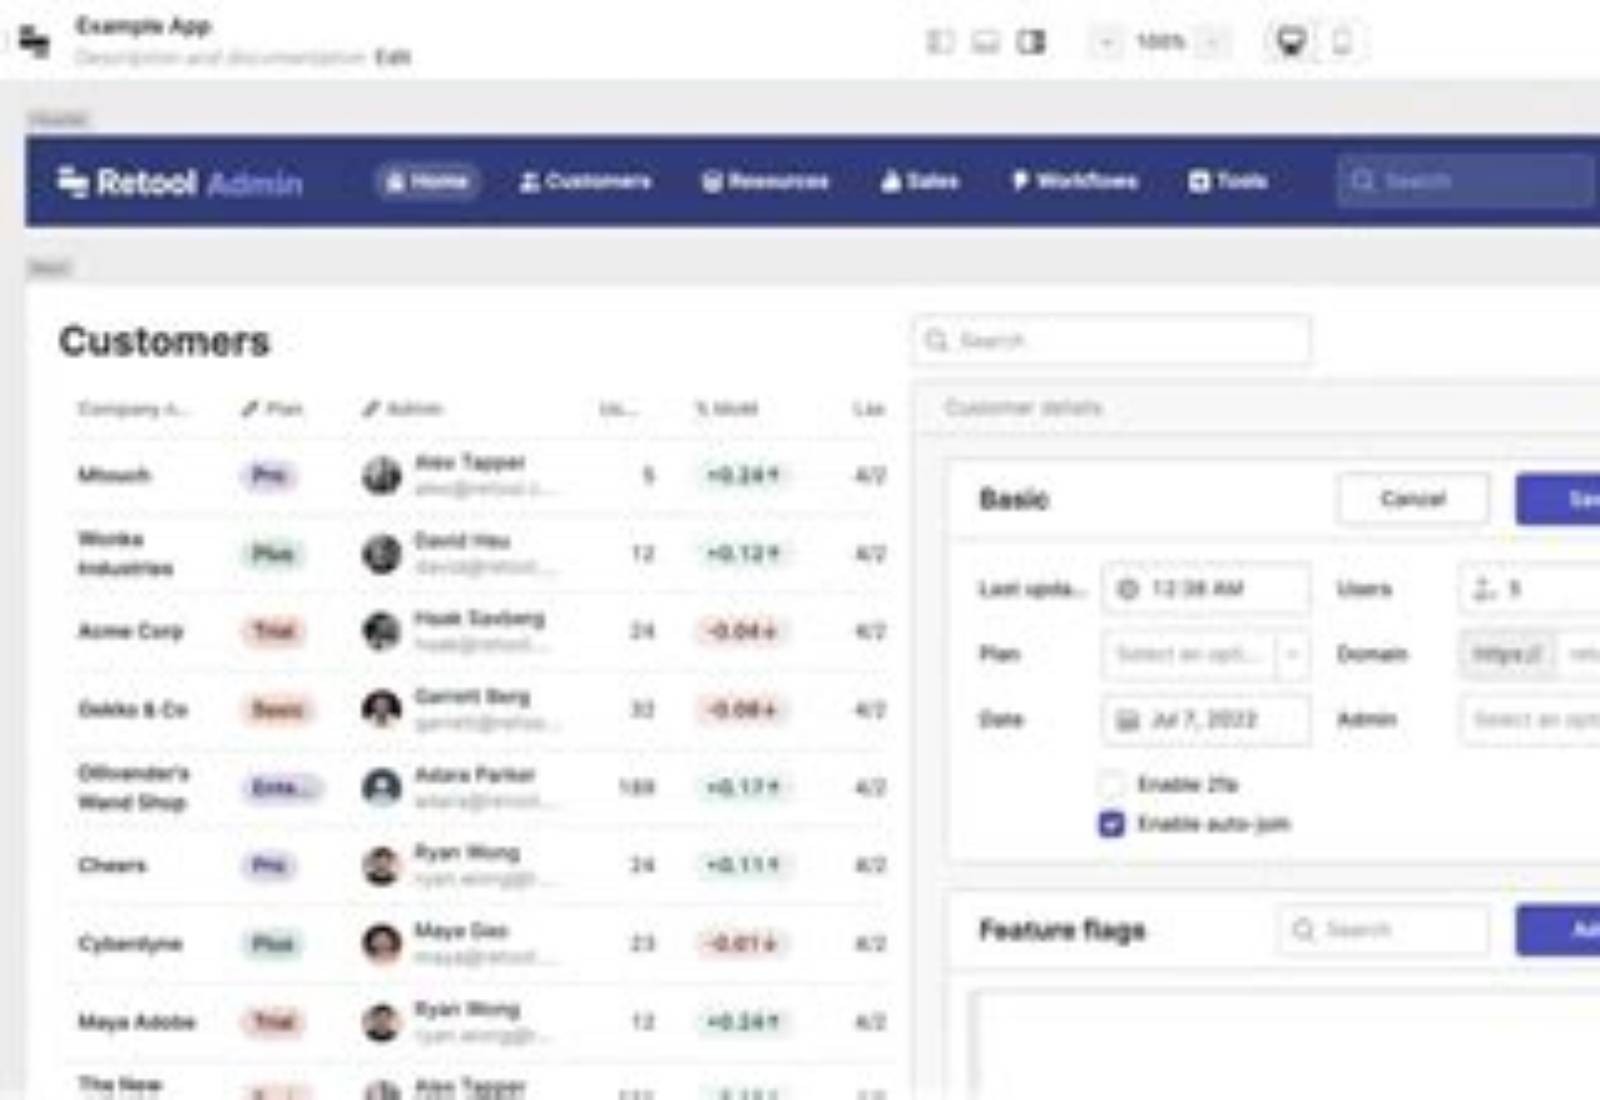The height and width of the screenshot is (1100, 1600).
Task: Click the Cancel button in the Basic section
Action: 1412,498
